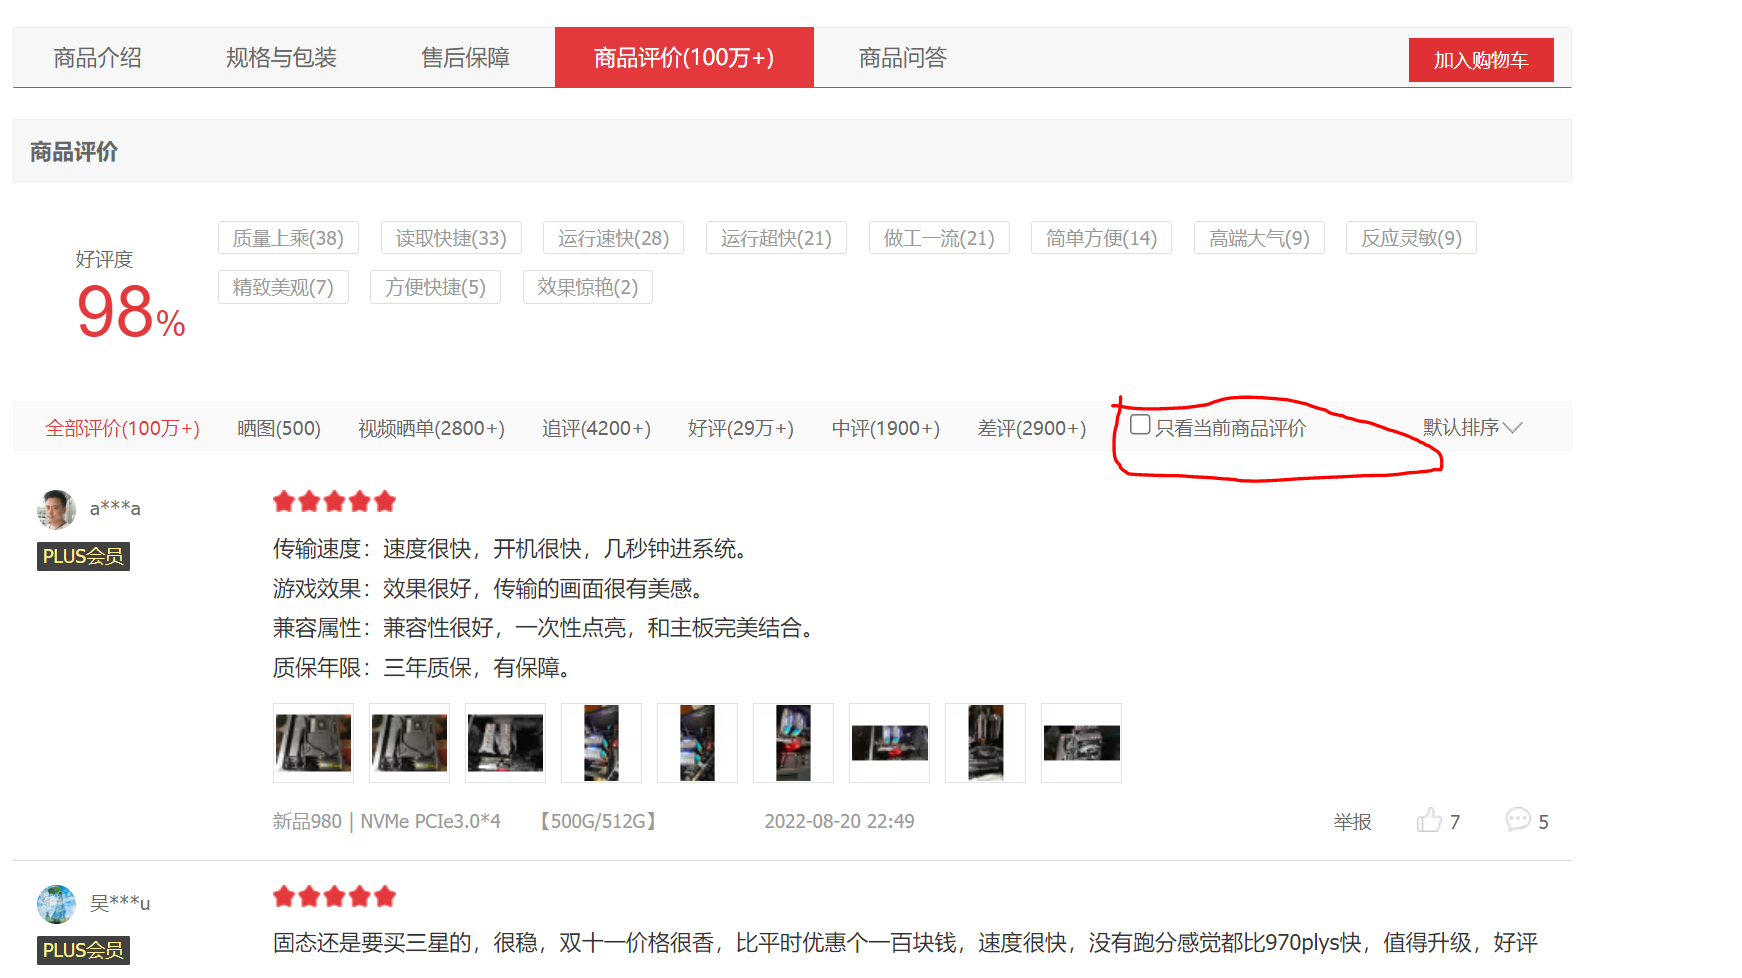Image resolution: width=1742 pixels, height=978 pixels.
Task: Click PLUS会员 badge under 吴***u
Action: click(x=83, y=950)
